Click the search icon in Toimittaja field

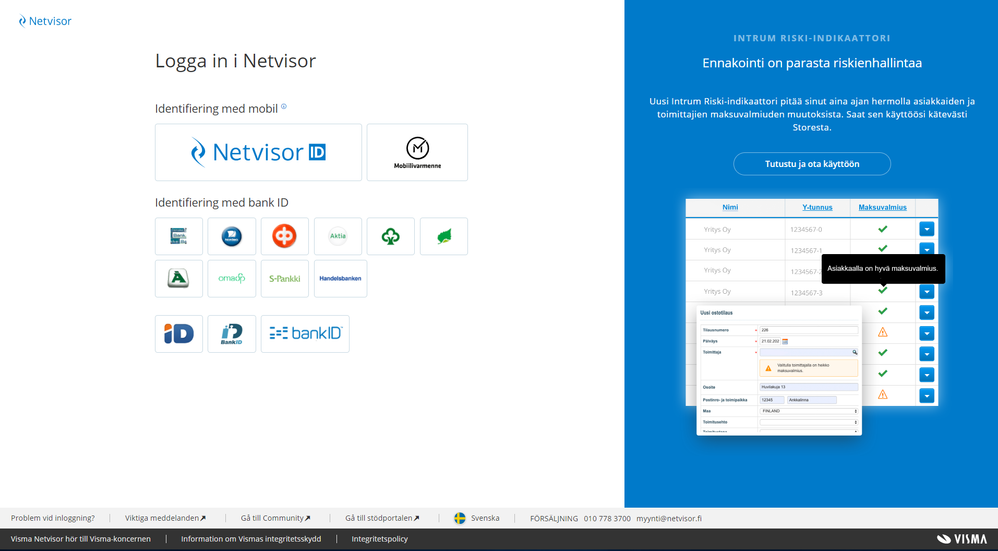[854, 352]
